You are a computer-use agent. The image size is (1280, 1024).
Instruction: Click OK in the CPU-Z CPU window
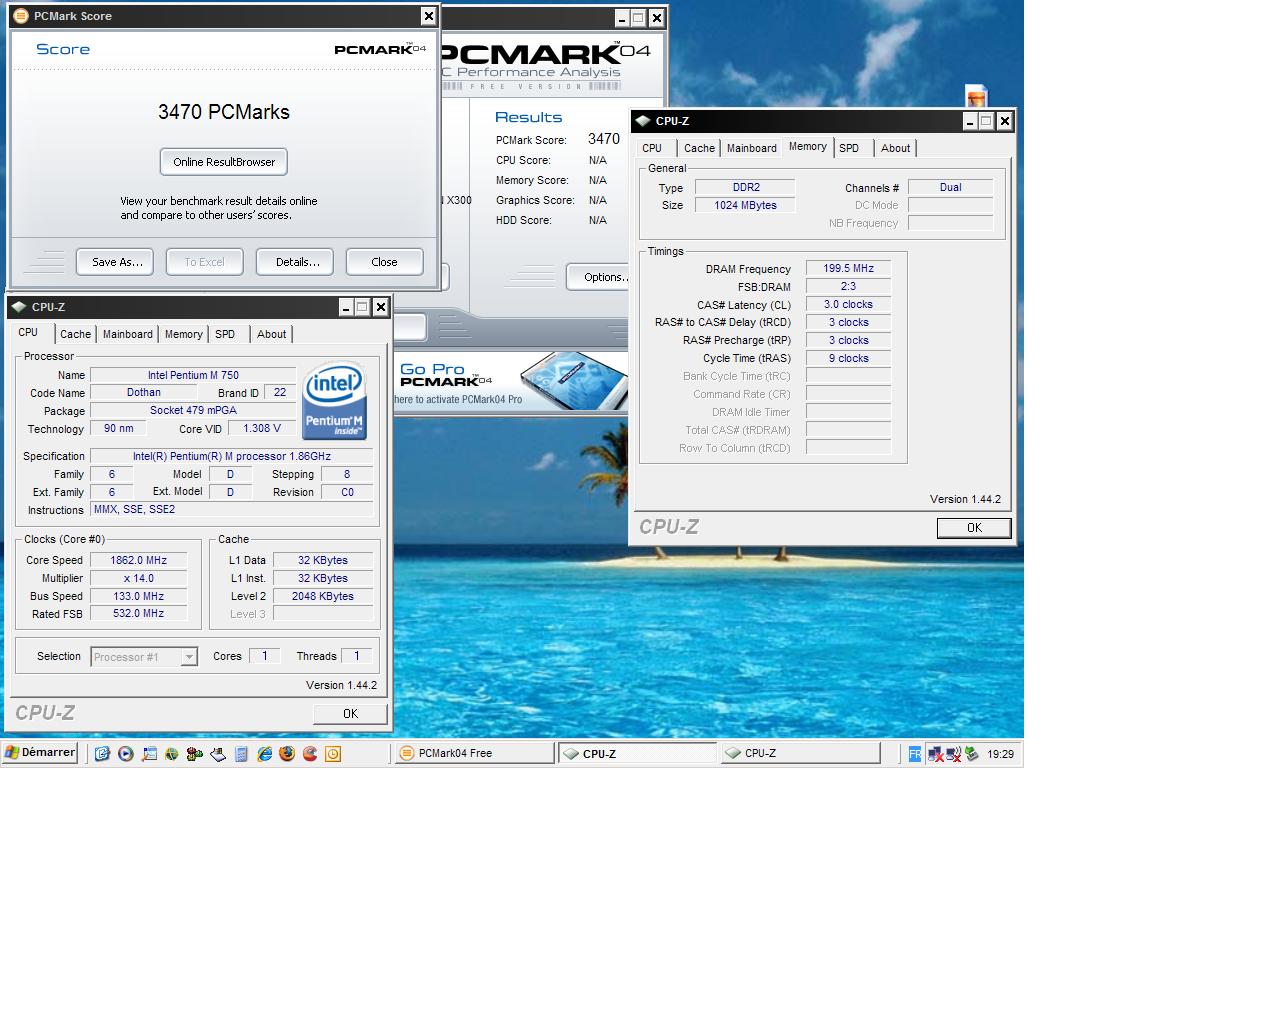coord(350,714)
